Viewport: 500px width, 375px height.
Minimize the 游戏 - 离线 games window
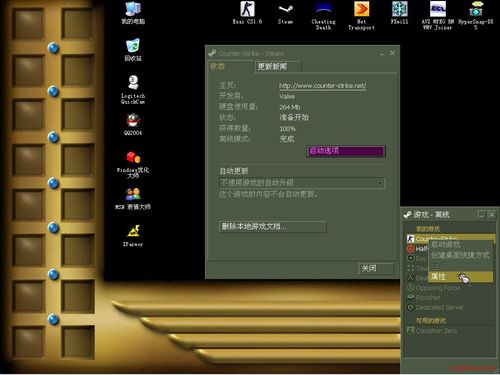[x=482, y=215]
